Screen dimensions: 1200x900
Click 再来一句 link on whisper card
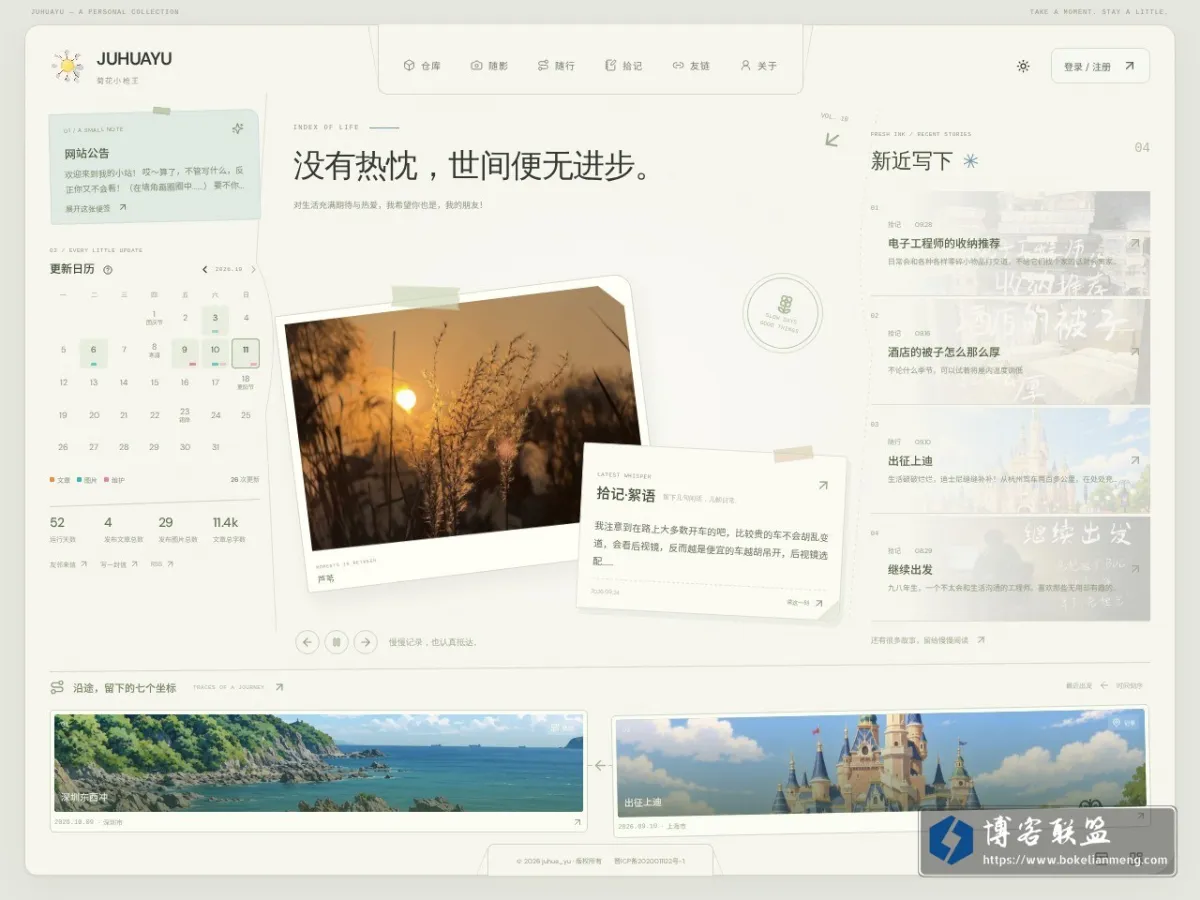[x=804, y=603]
